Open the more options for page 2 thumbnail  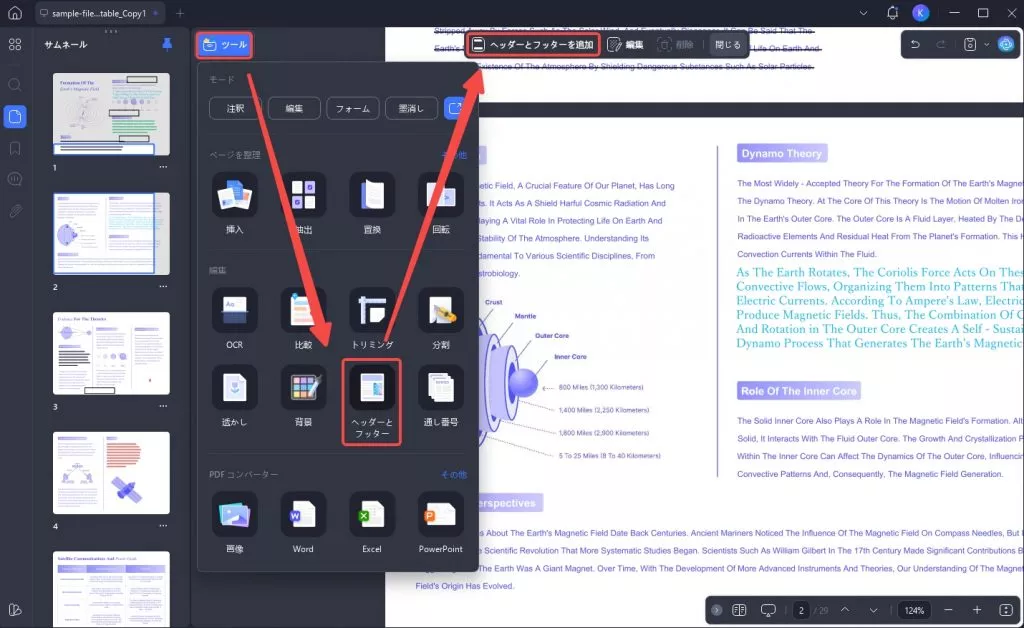coord(163,287)
